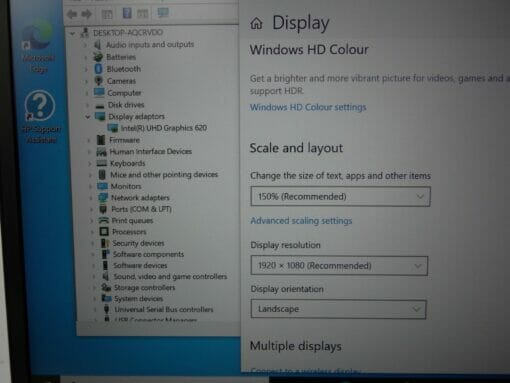Screen dimensions: 510x383
Task: Click the Scale and layout heading
Action: [296, 148]
